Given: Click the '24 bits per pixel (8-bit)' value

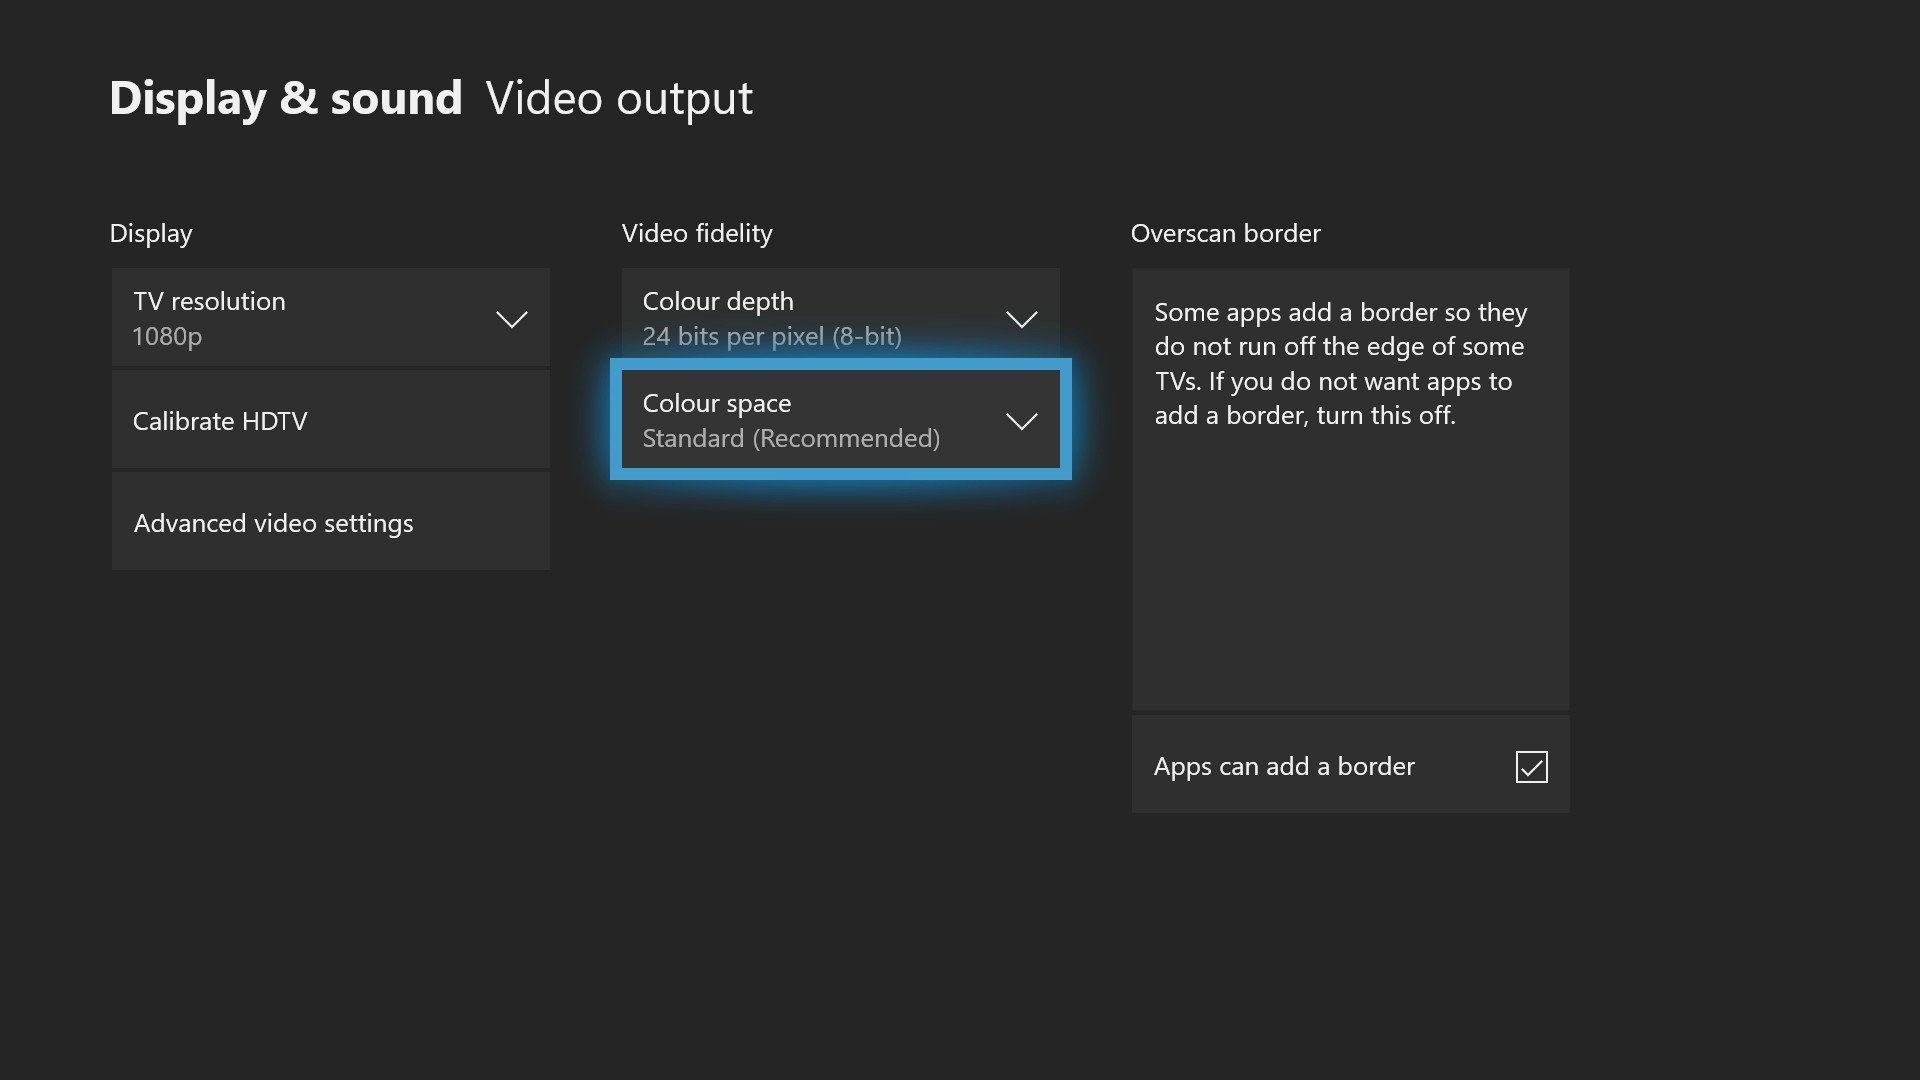Looking at the screenshot, I should click(771, 337).
